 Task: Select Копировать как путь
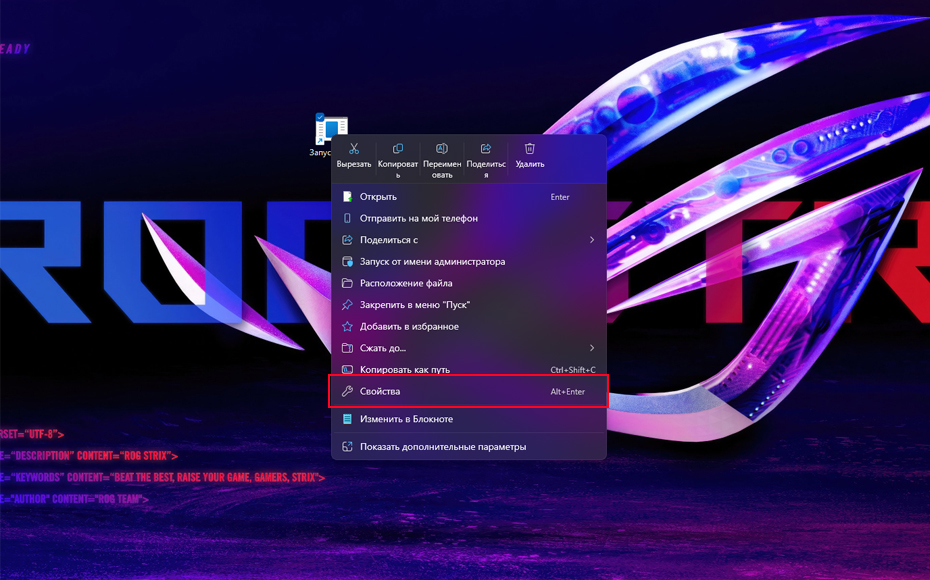coord(469,369)
